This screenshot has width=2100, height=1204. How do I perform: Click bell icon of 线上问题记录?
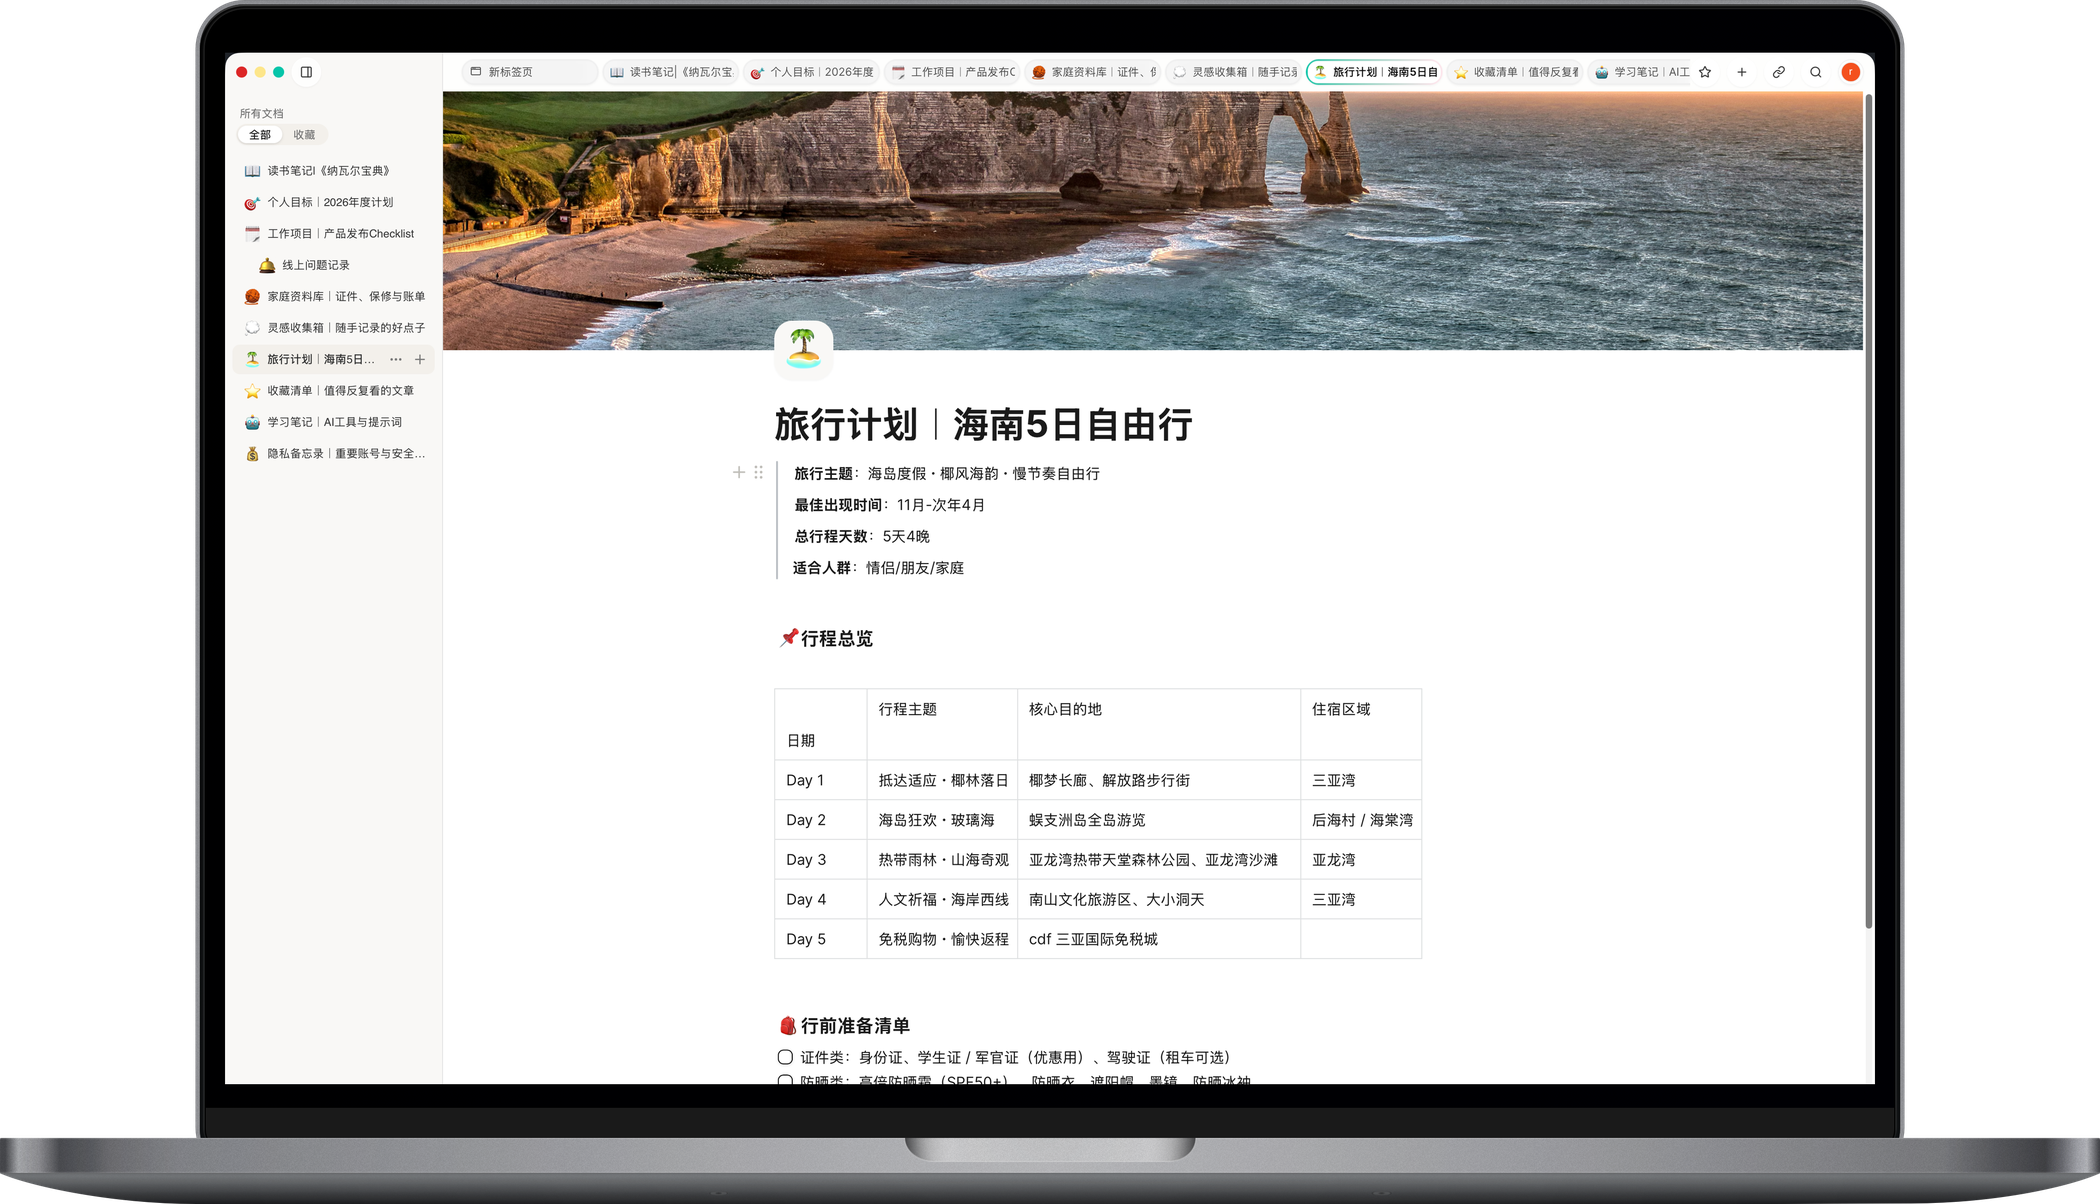(267, 265)
